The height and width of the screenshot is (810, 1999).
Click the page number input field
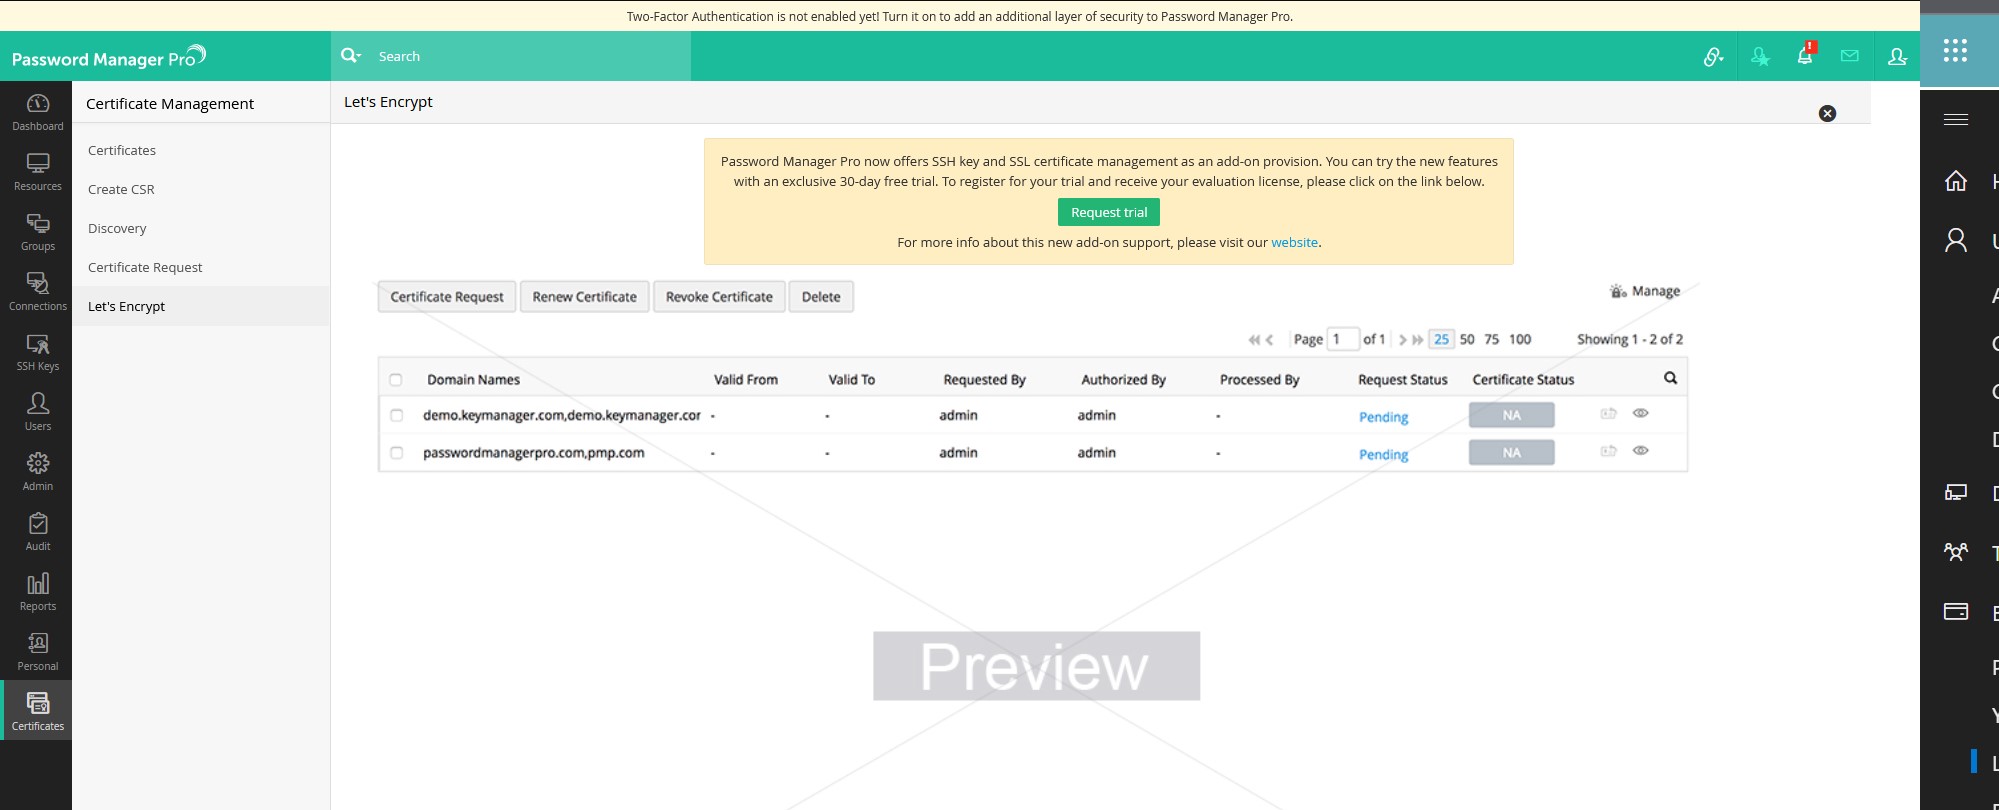click(1343, 339)
